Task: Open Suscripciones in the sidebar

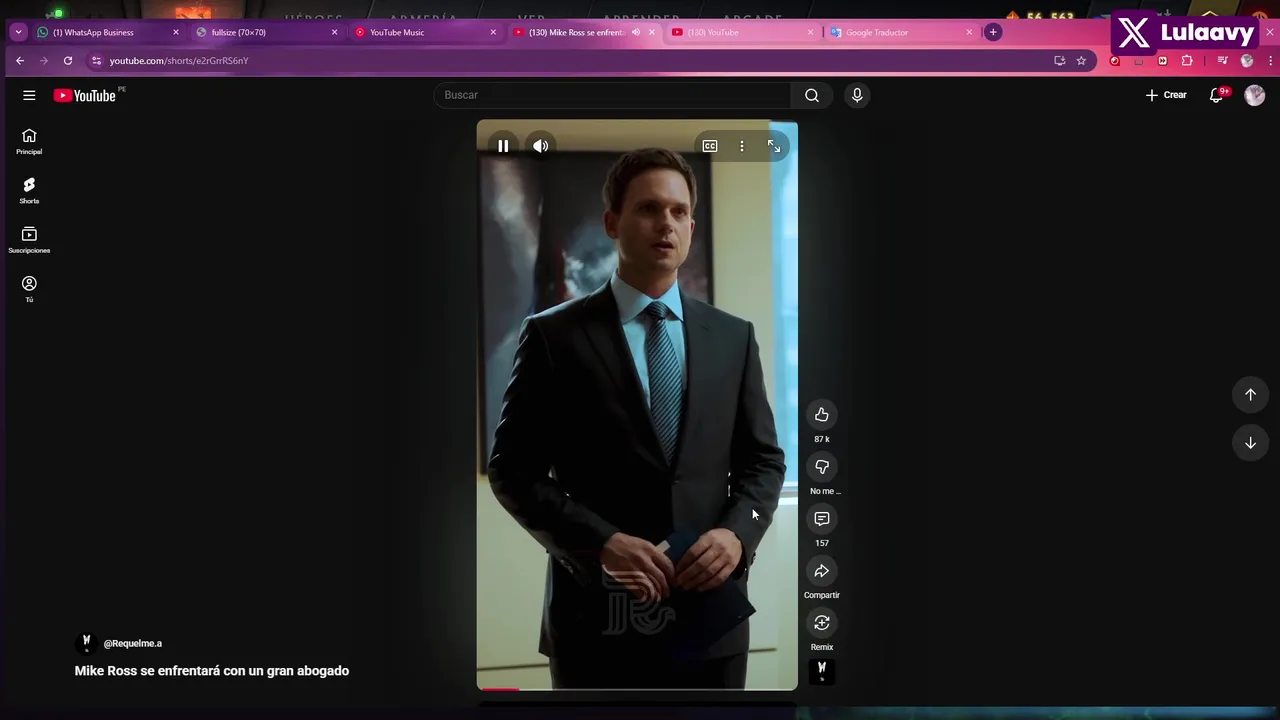Action: click(29, 240)
